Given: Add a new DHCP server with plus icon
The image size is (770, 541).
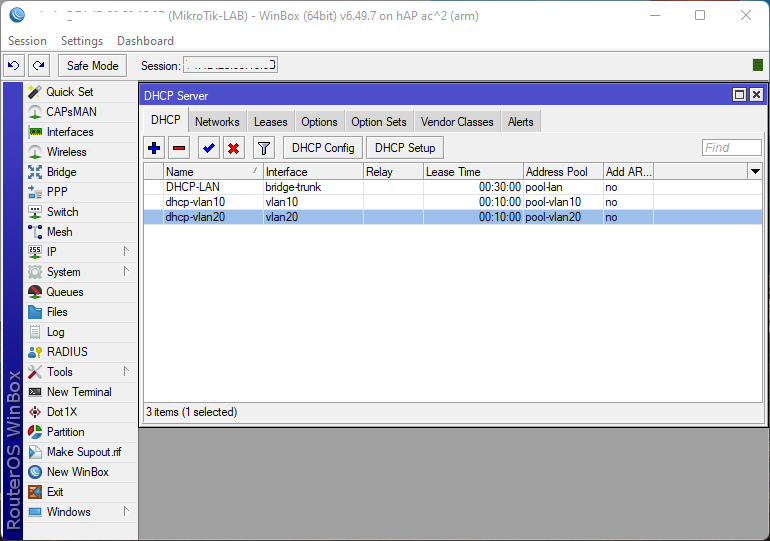Looking at the screenshot, I should click(x=154, y=148).
